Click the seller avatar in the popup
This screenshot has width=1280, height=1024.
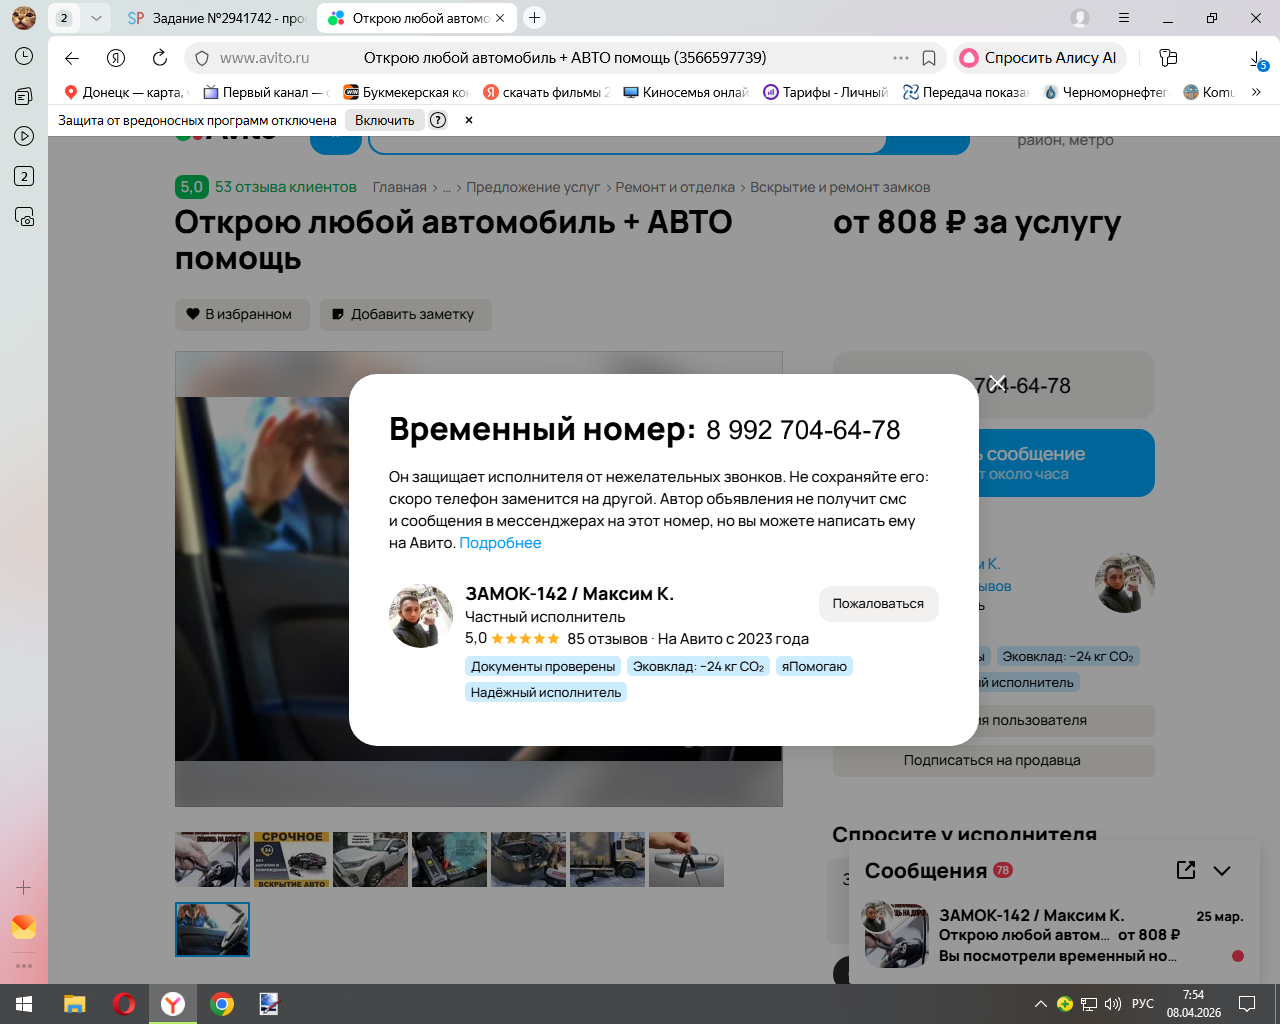(x=421, y=616)
